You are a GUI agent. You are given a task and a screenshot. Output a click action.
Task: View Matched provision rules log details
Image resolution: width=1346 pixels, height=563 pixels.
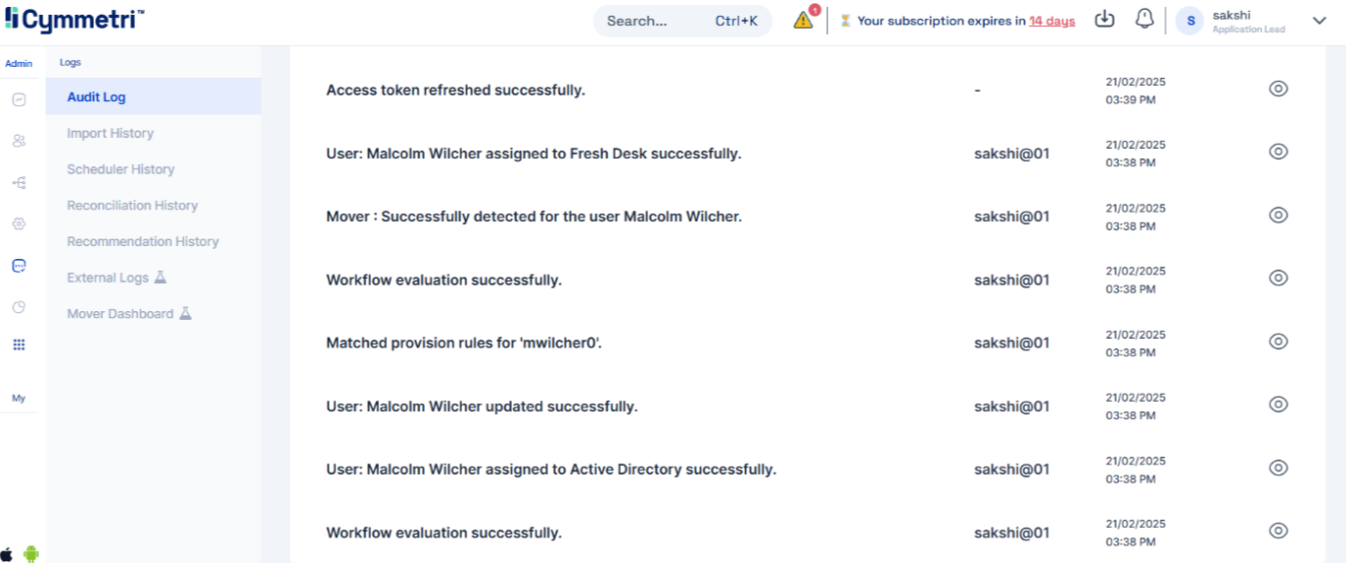(1277, 342)
